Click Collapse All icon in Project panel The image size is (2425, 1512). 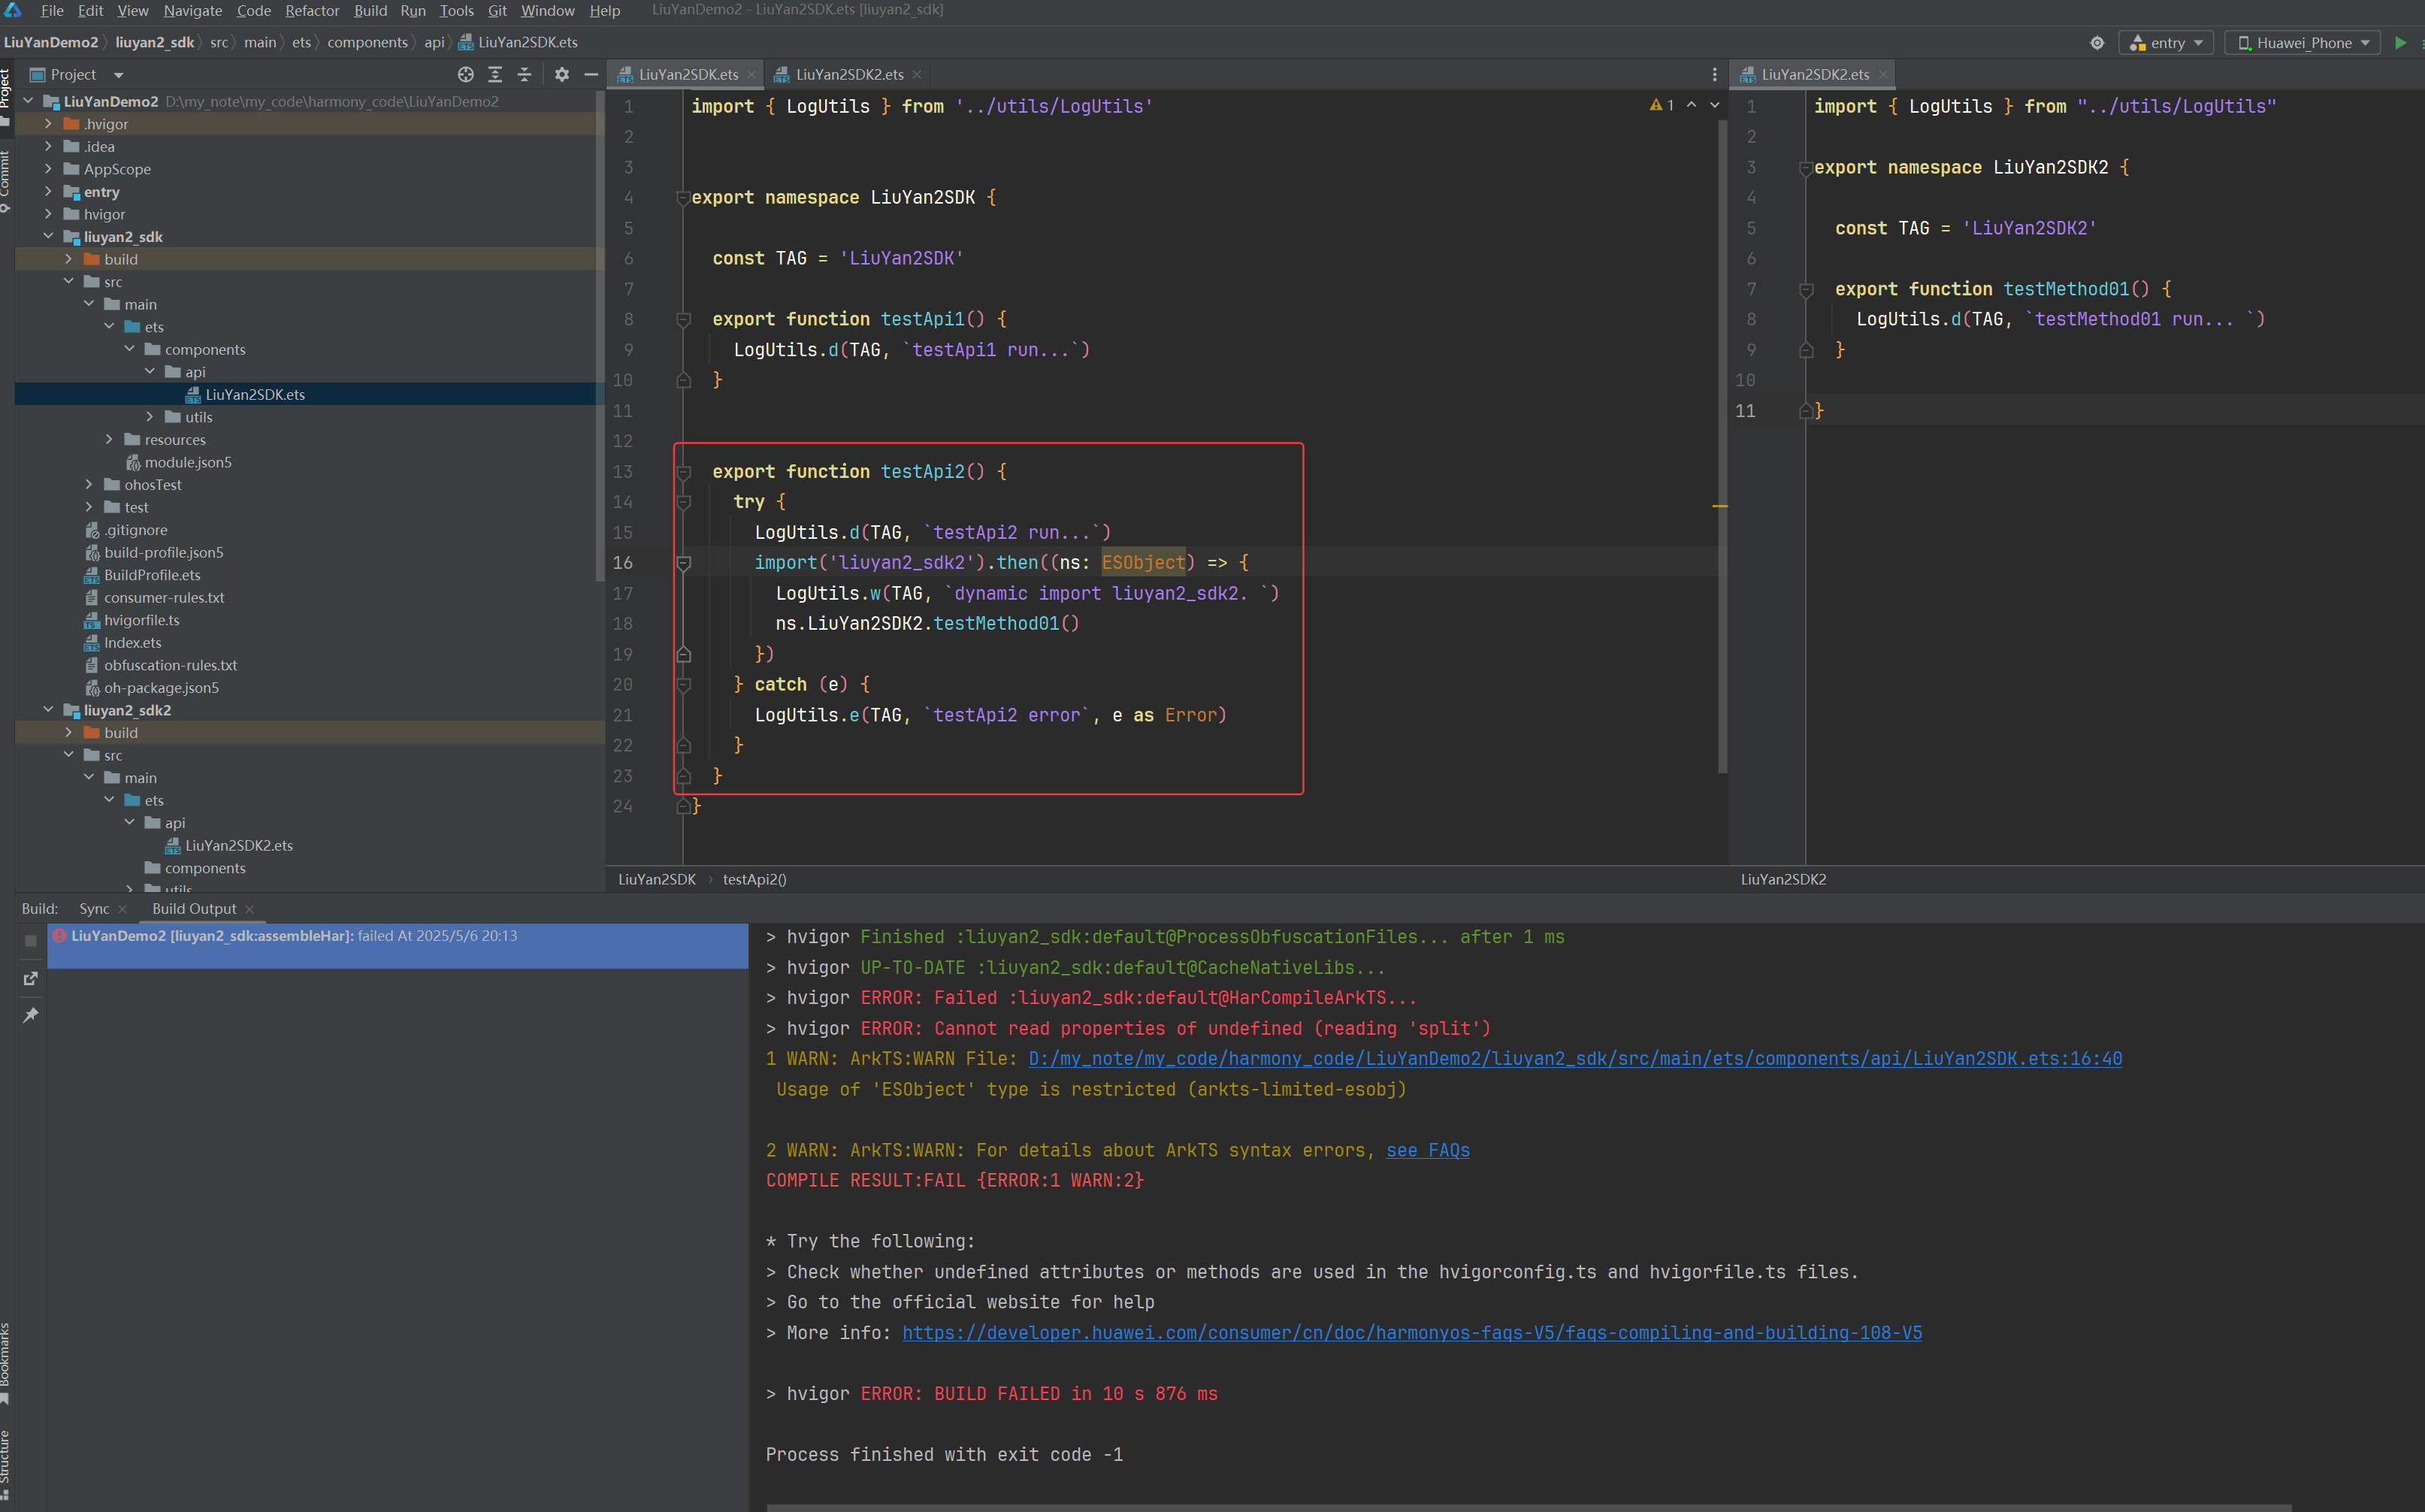click(x=524, y=75)
